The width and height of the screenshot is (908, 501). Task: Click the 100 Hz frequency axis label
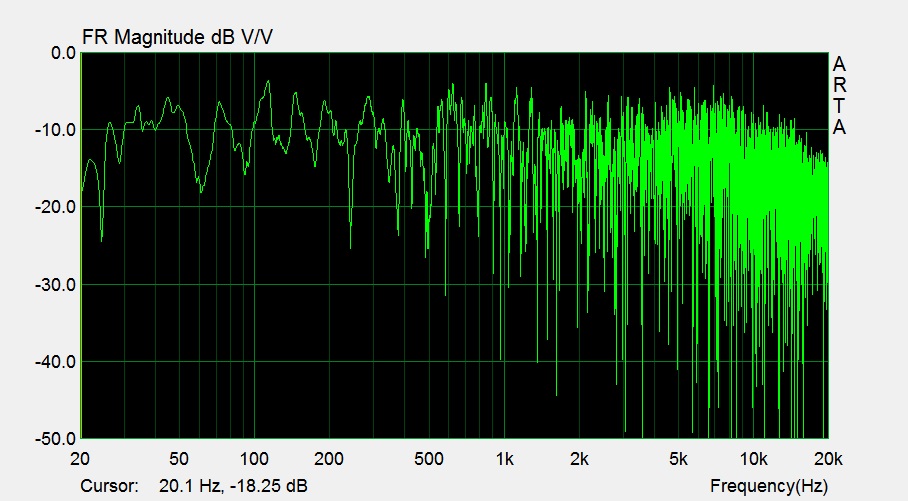254,459
